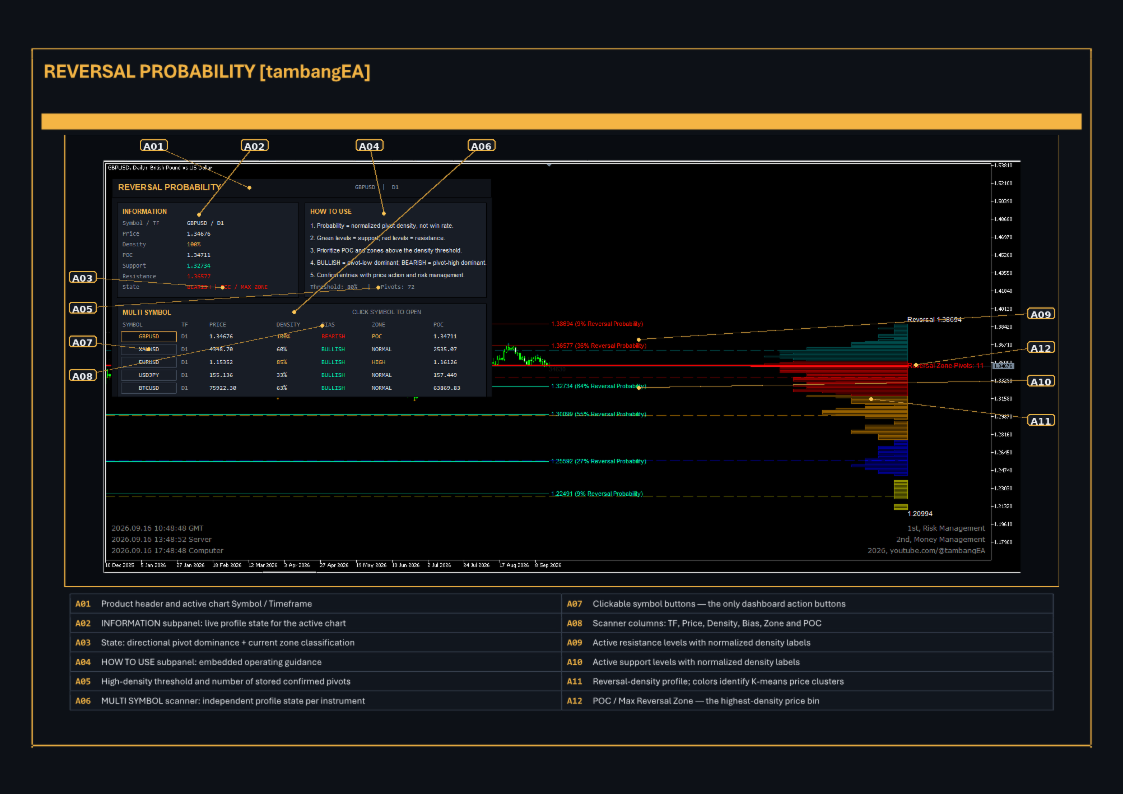Click the A11 callout badge
Image resolution: width=1123 pixels, height=794 pixels.
coord(1041,421)
